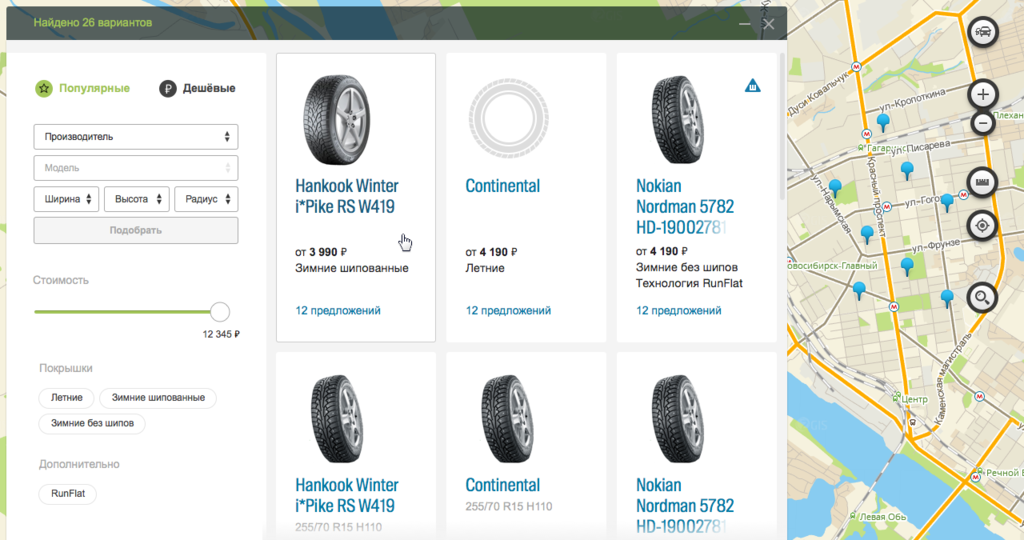Click the Стоимость price slider handle
Viewport: 1024px width, 540px height.
[220, 312]
